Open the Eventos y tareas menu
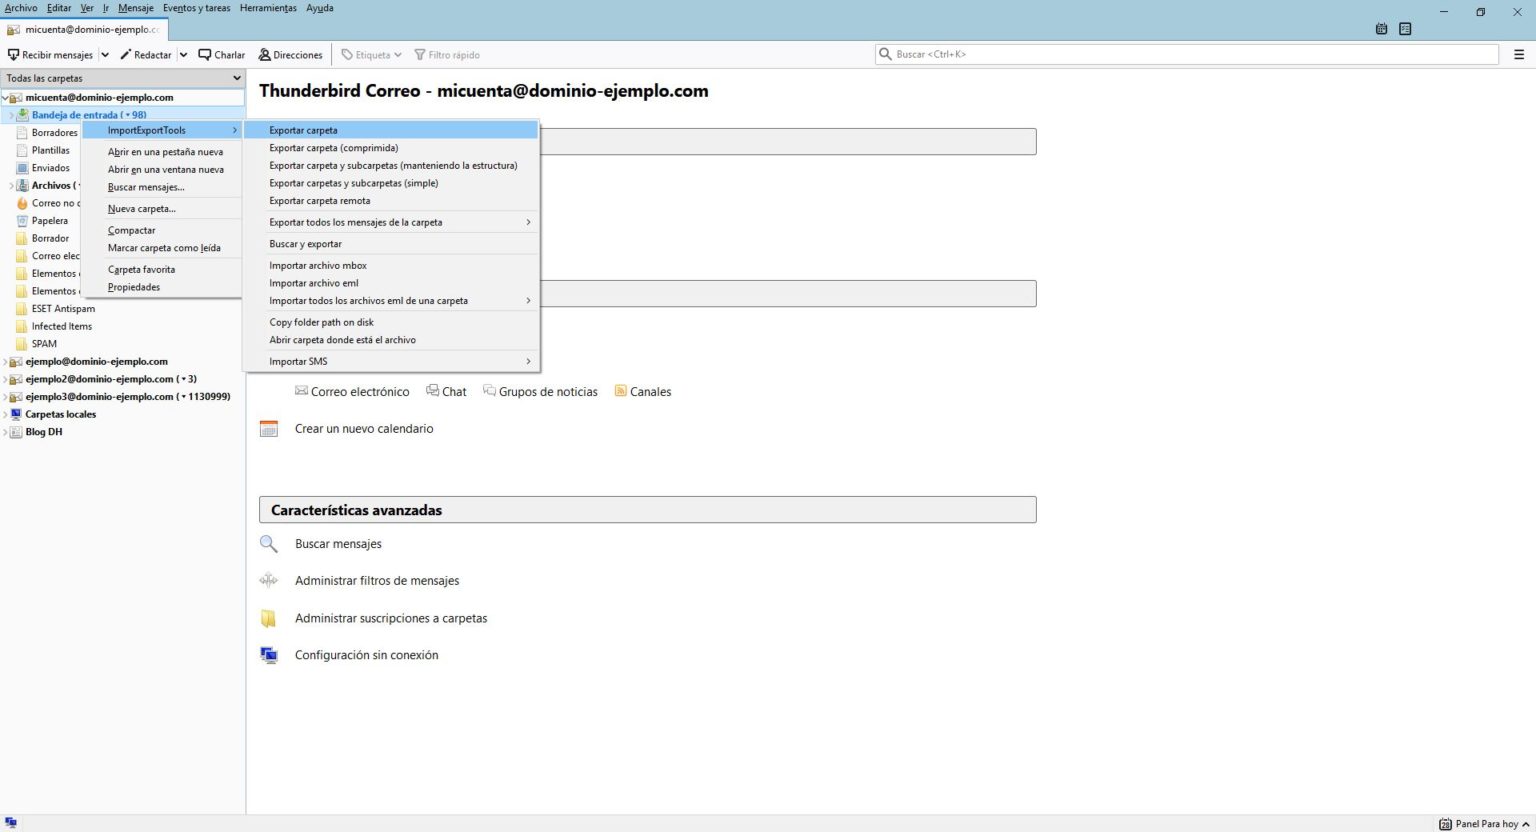 (197, 8)
